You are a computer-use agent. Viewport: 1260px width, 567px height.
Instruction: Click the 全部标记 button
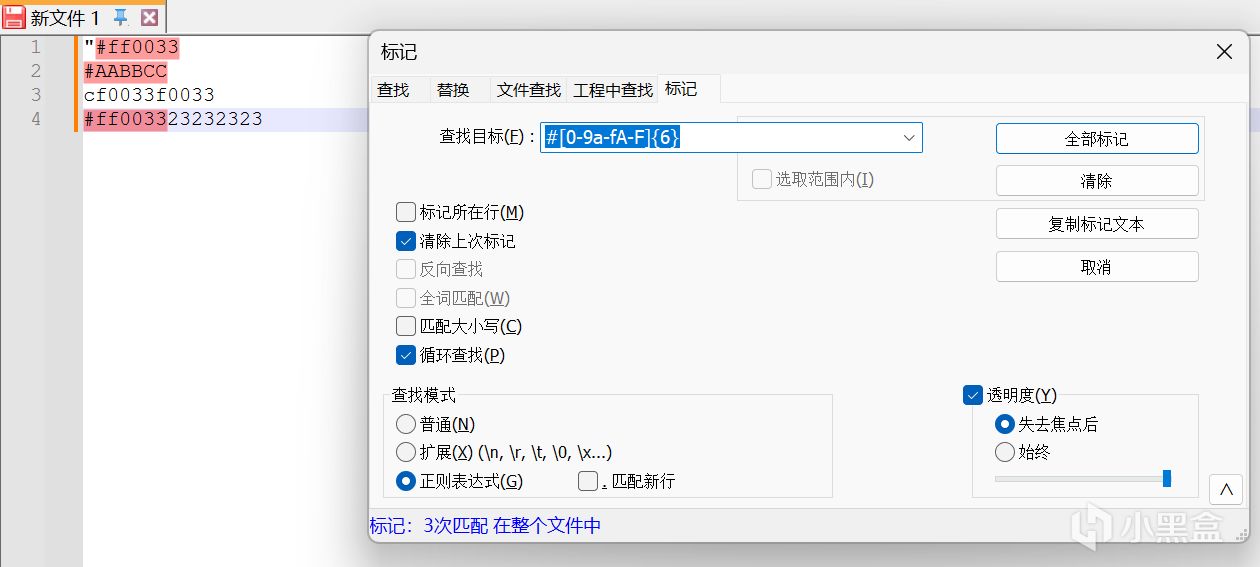pos(1096,139)
